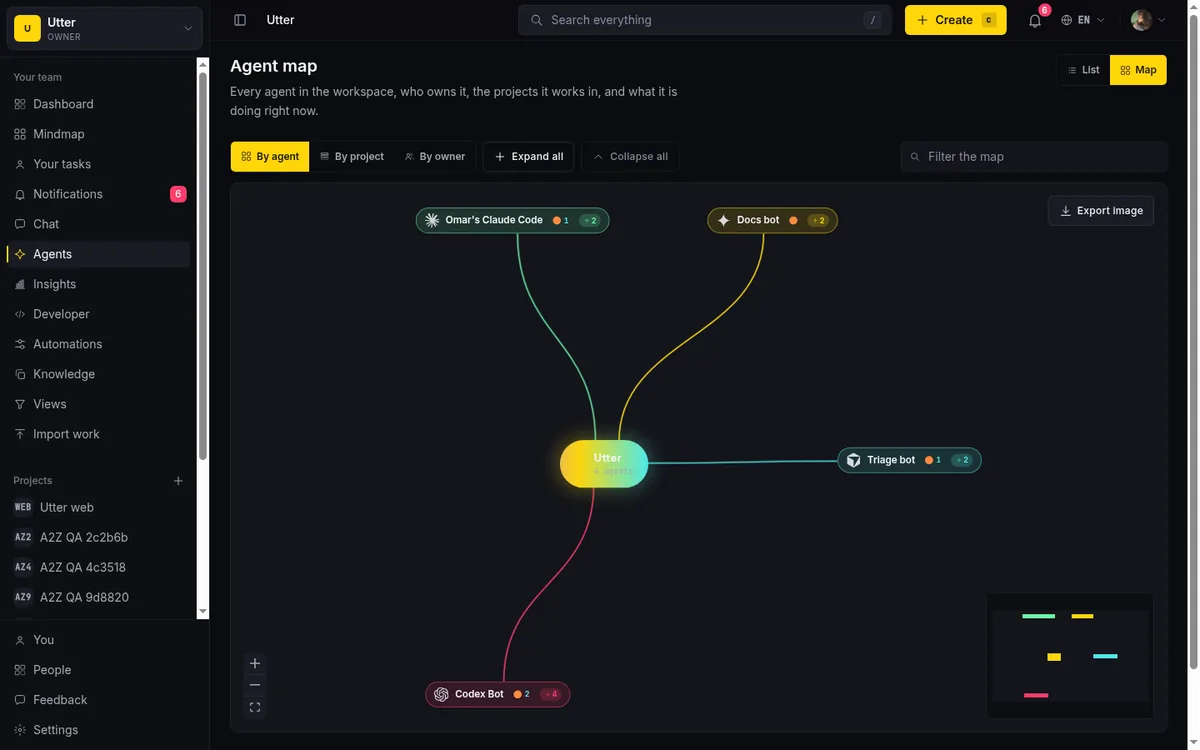Screen dimensions: 1200x750
Task: Click the sidebar scroll-down arrow
Action: tap(203, 611)
